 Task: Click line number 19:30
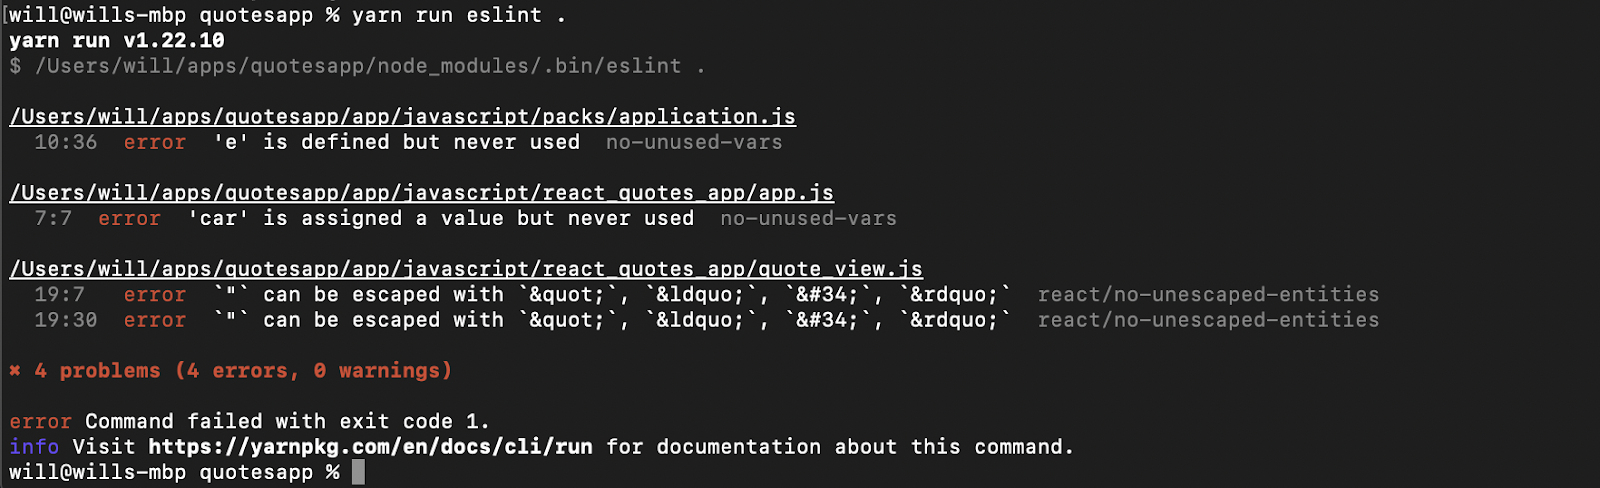coord(66,320)
